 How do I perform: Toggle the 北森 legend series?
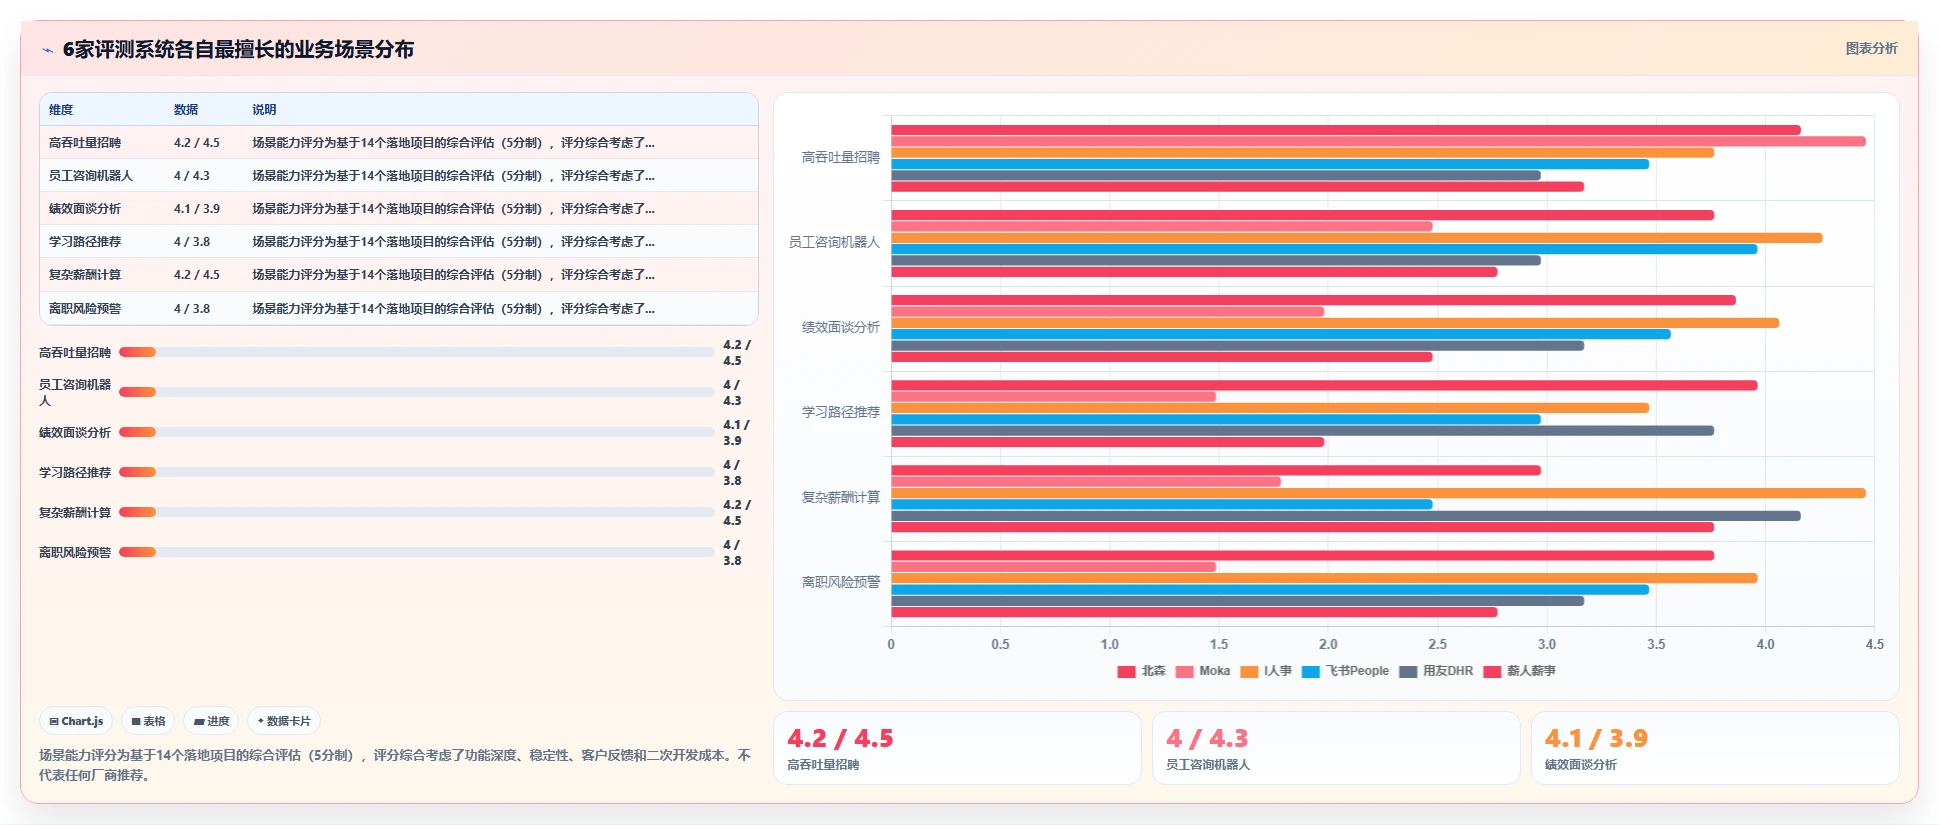click(1141, 671)
